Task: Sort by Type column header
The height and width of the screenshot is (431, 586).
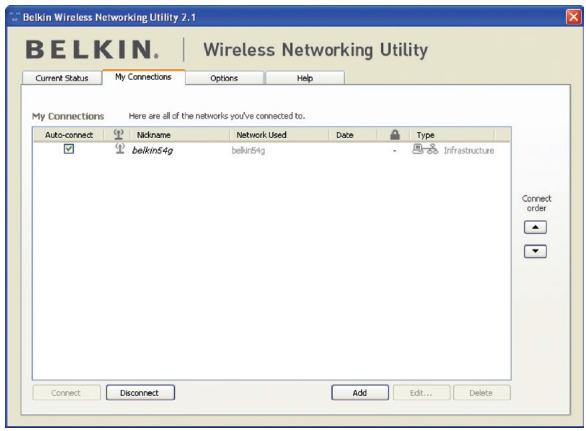Action: 452,135
